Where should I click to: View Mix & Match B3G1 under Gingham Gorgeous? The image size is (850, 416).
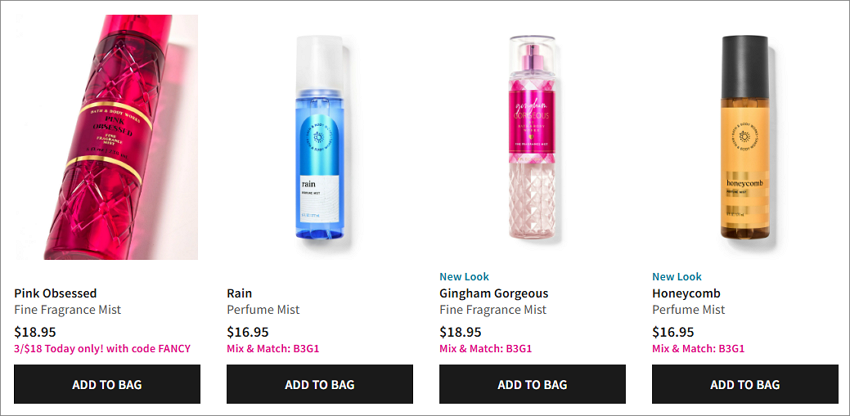point(485,348)
